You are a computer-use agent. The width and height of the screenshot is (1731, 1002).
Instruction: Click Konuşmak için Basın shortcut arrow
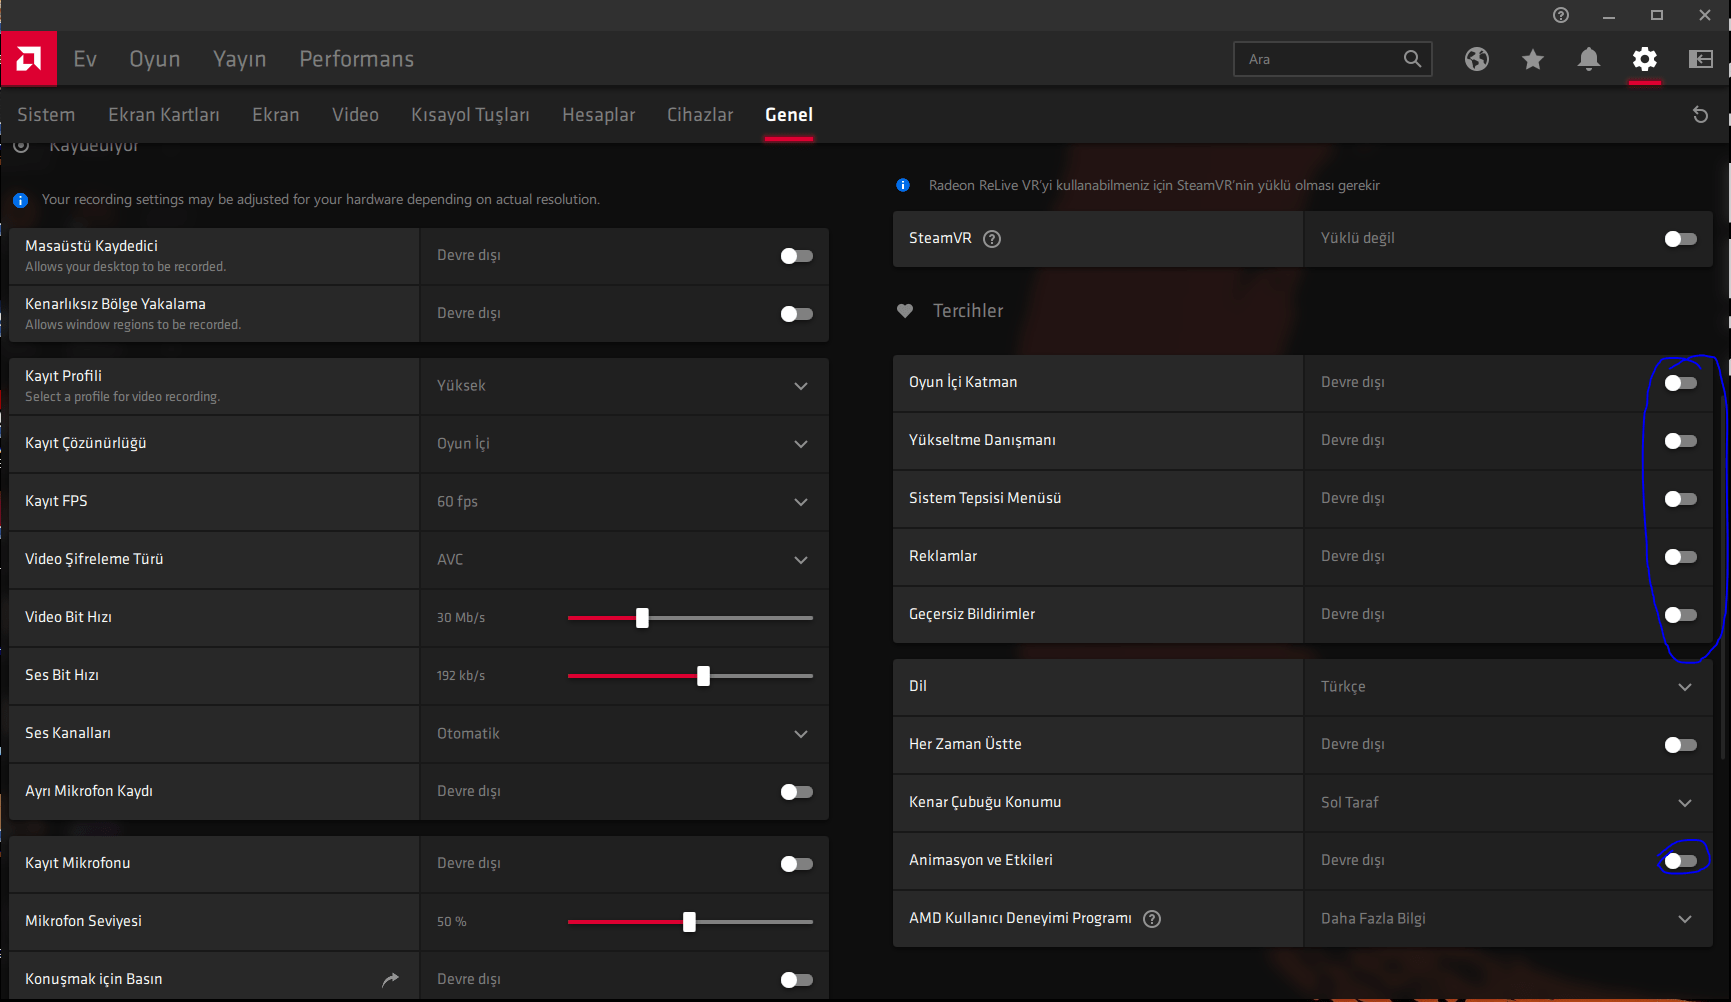click(x=390, y=979)
